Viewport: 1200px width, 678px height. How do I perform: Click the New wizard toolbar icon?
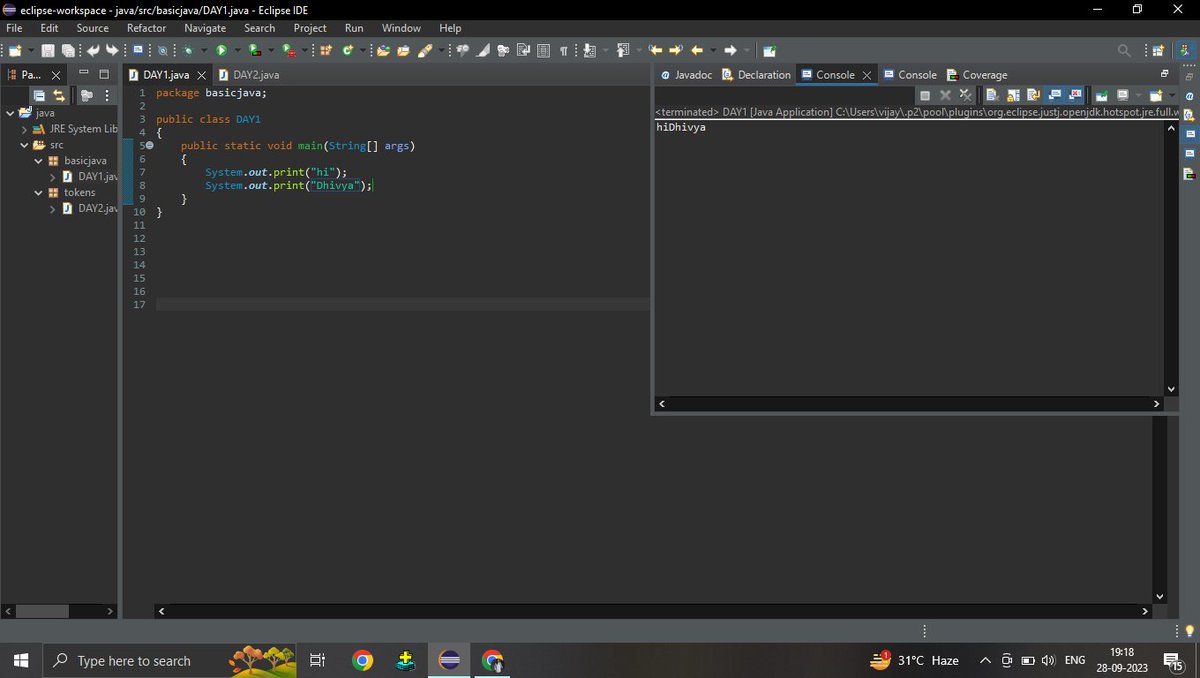[14, 50]
